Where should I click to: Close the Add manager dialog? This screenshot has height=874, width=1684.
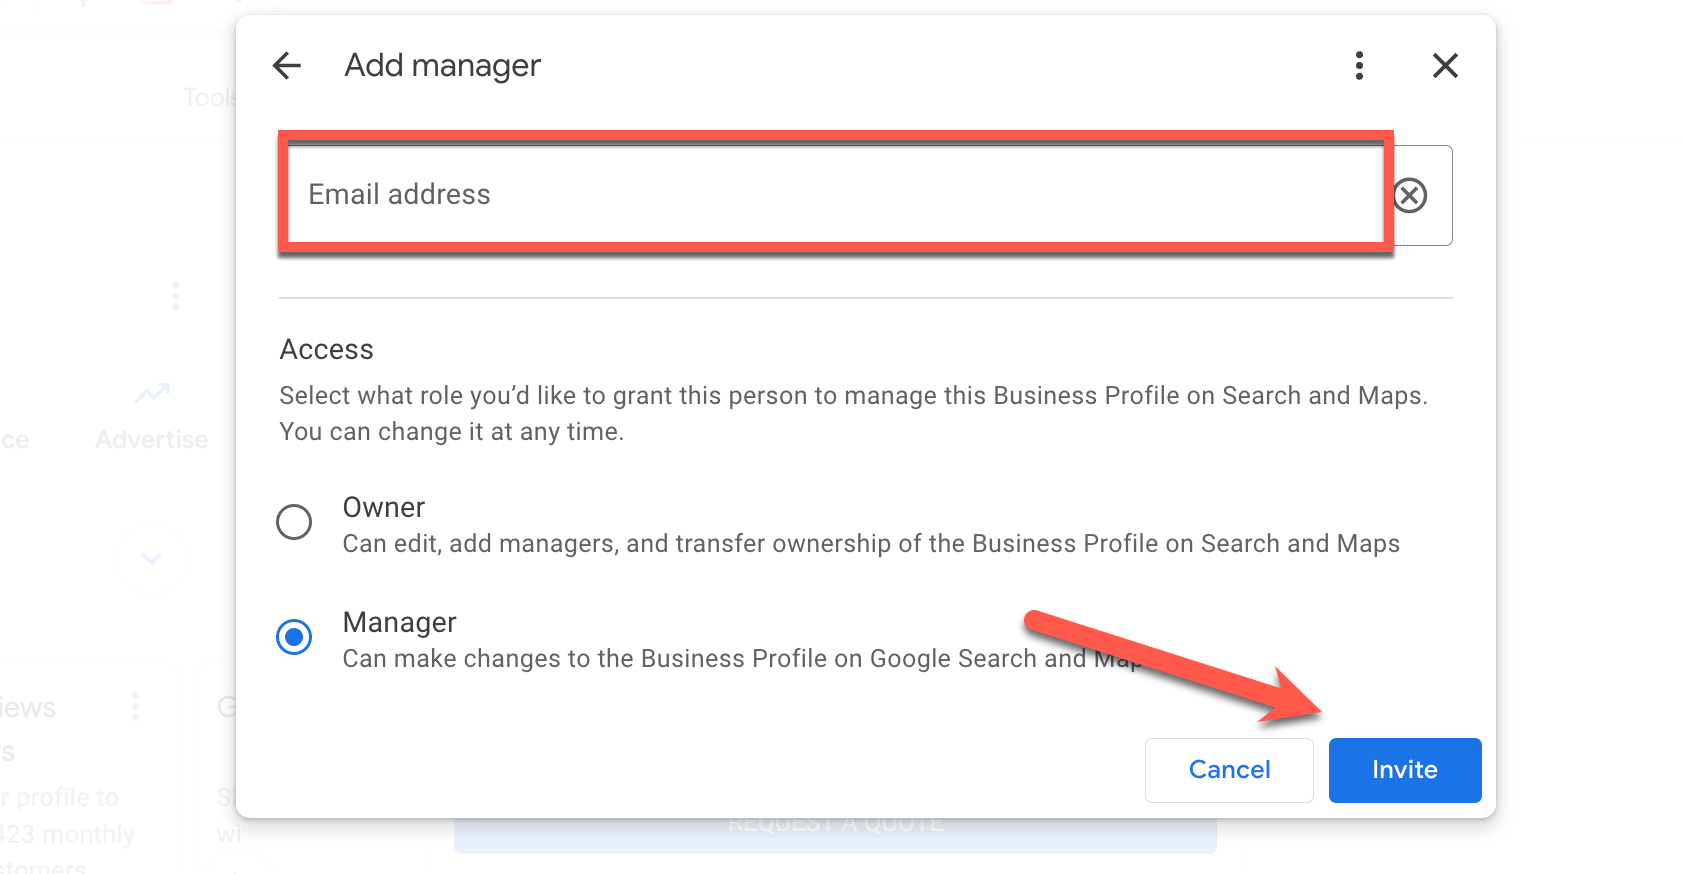pos(1444,66)
